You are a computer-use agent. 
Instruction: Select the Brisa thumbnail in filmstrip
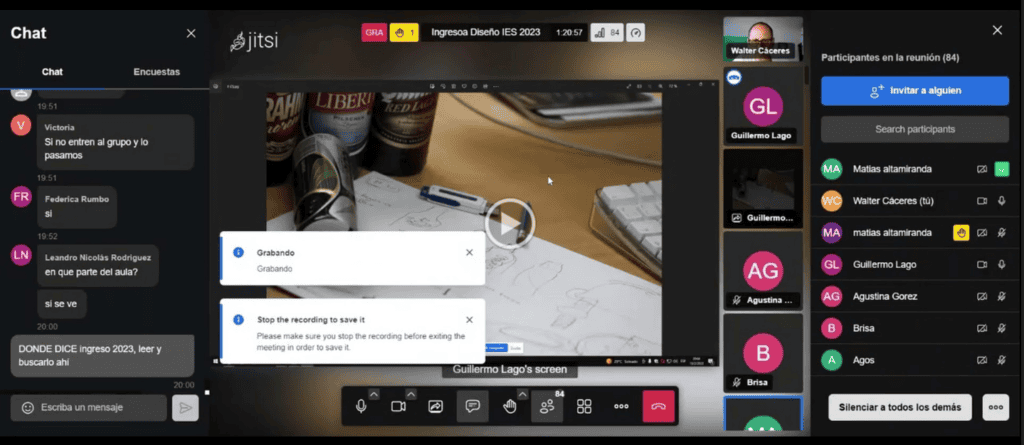(763, 353)
